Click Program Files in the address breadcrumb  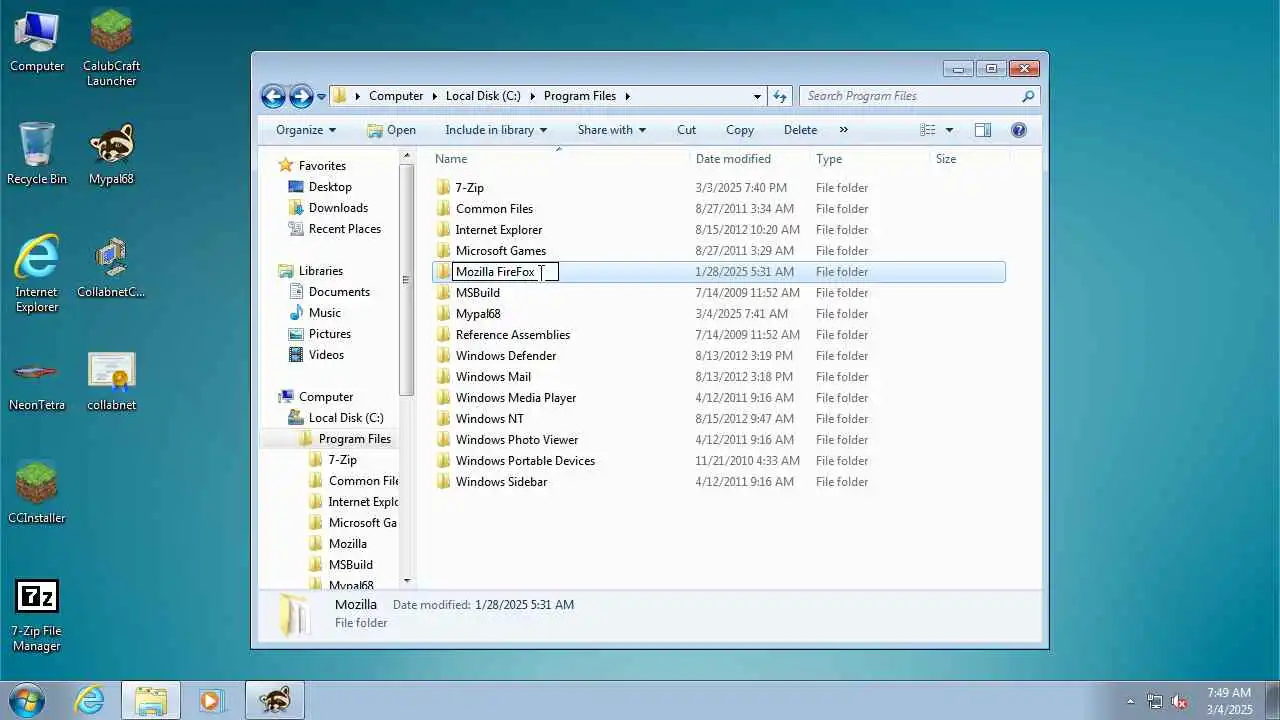(580, 96)
